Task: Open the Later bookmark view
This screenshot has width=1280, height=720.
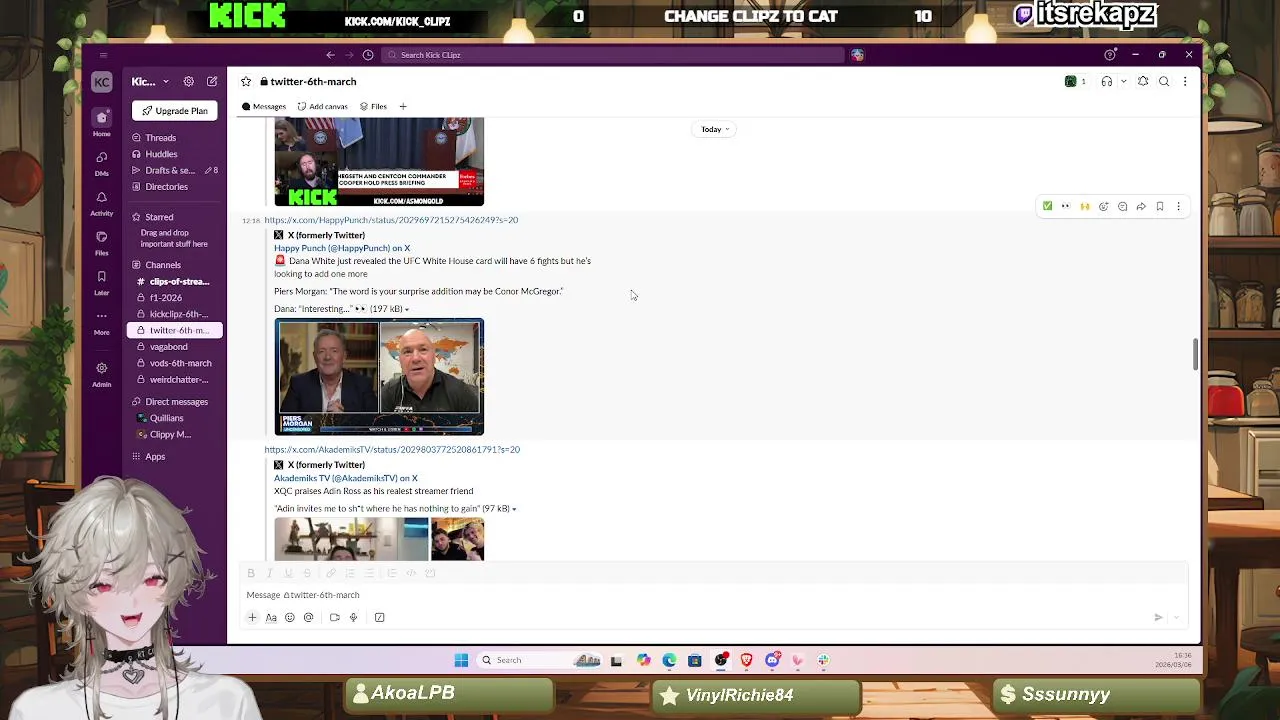Action: (101, 281)
